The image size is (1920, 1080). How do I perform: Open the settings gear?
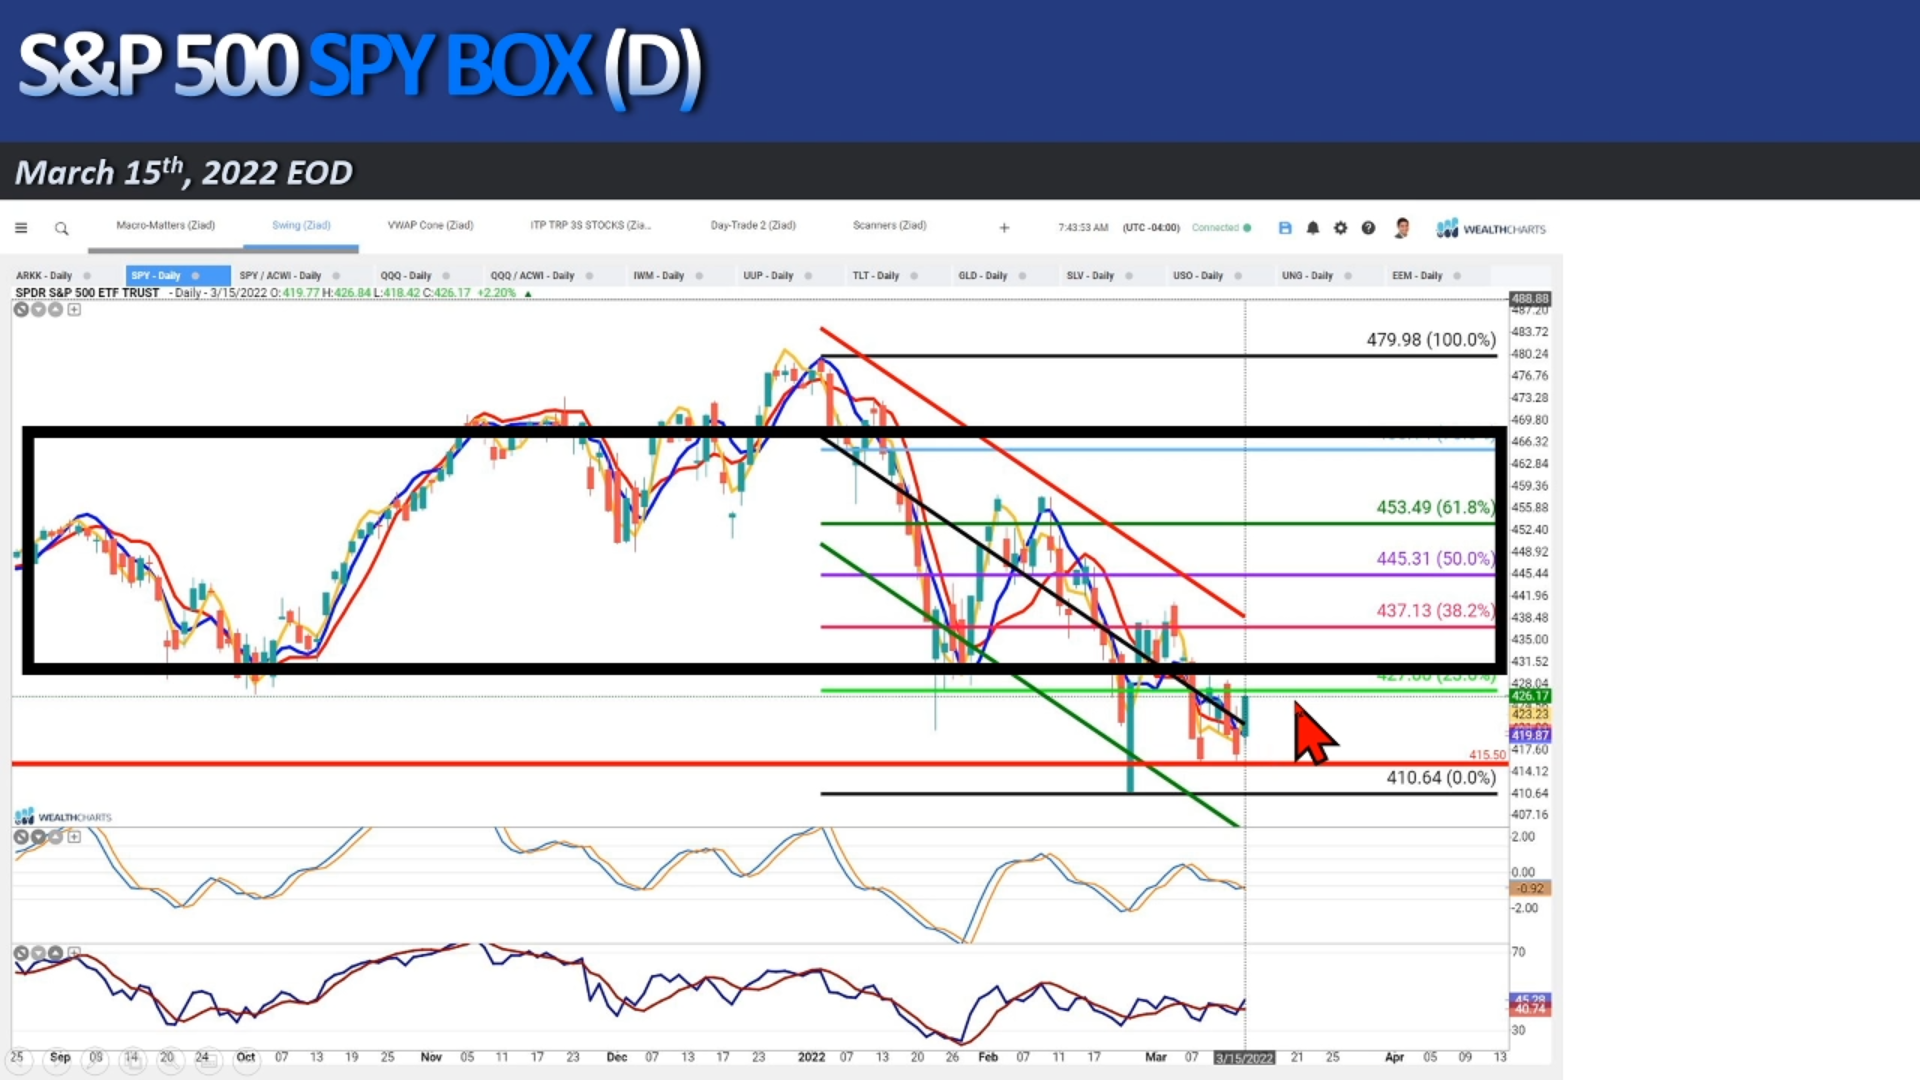click(x=1341, y=228)
